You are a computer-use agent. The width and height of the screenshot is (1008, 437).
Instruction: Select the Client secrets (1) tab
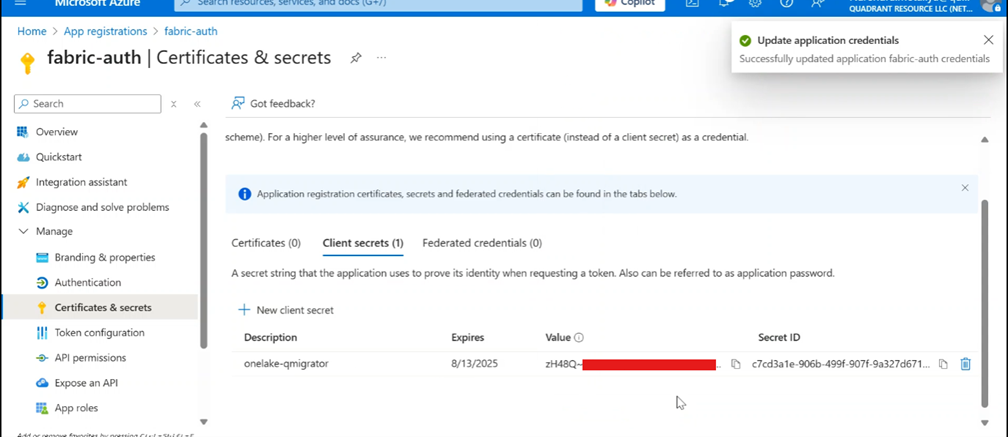(363, 243)
